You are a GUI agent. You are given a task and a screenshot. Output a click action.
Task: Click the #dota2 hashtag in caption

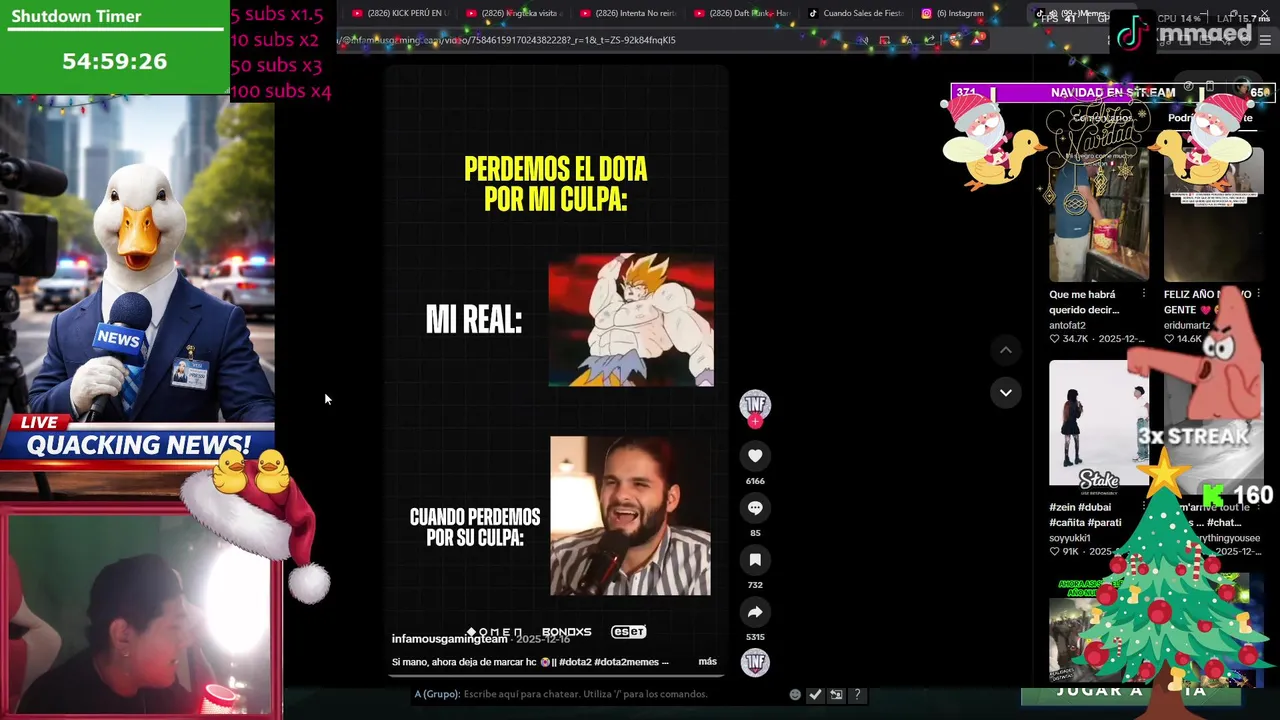575,662
